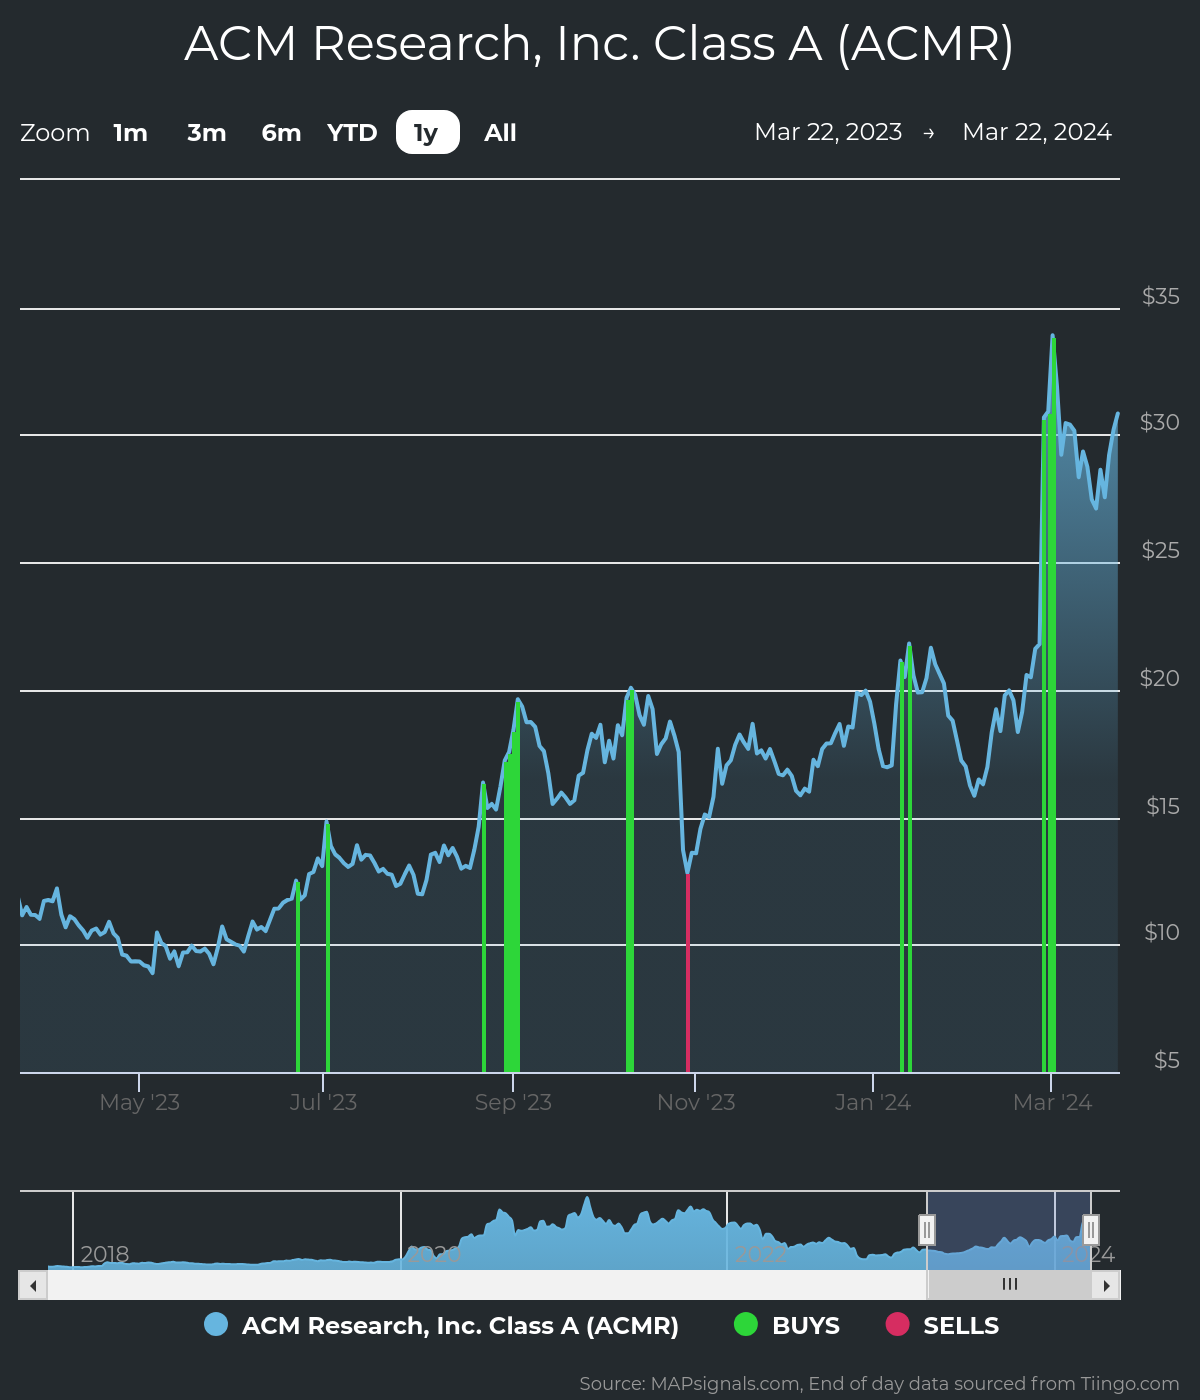1200x1400 pixels.
Task: Select the 1m zoom option
Action: coord(129,132)
